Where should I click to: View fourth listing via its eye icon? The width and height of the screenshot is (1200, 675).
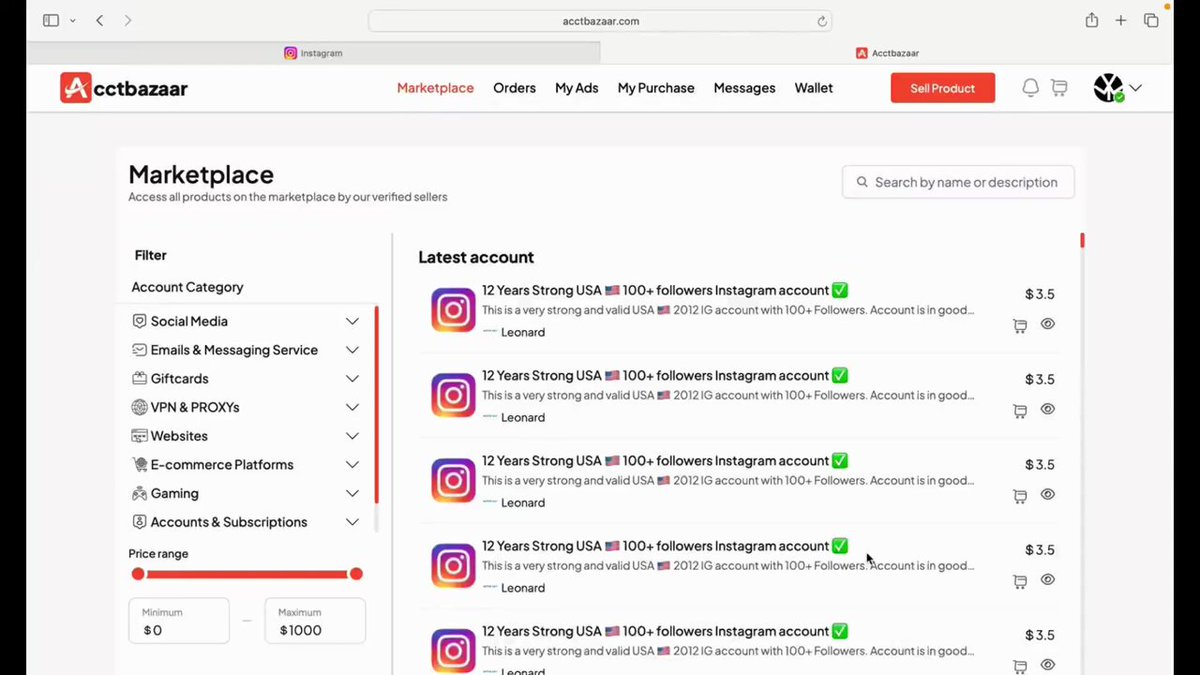1048,579
